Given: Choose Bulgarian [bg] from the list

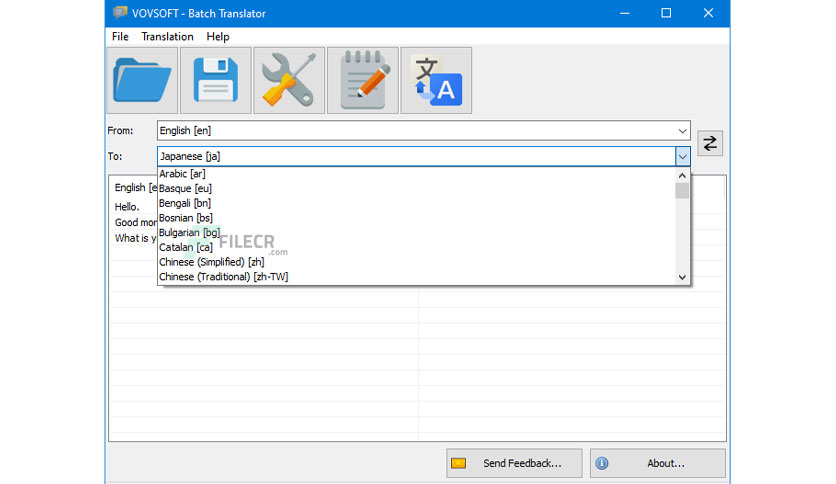Looking at the screenshot, I should 417,232.
